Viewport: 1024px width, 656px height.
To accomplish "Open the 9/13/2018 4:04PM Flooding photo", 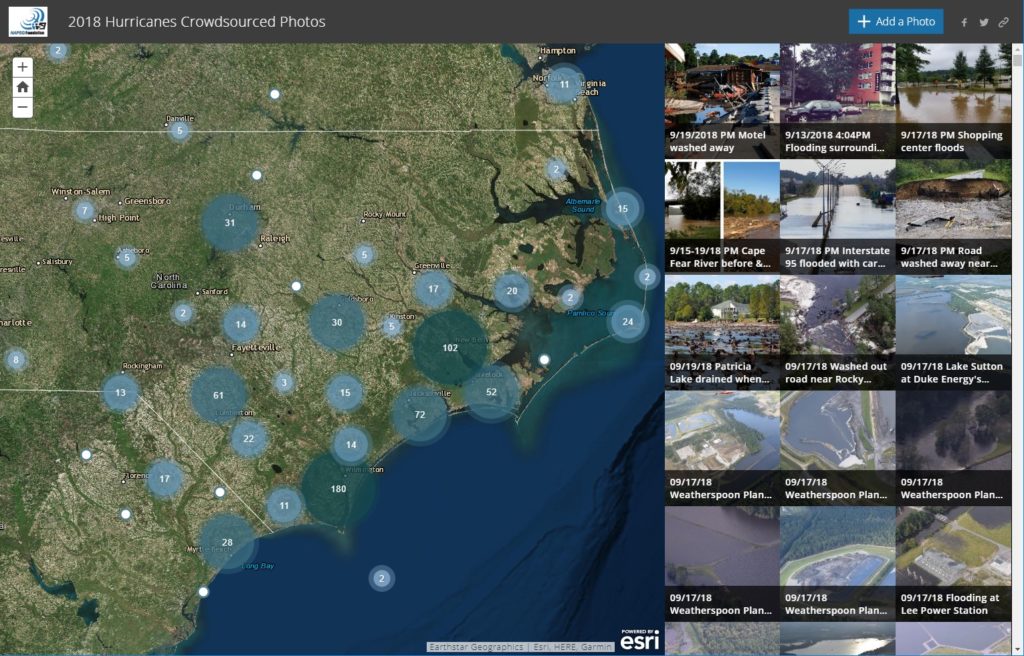I will click(838, 101).
